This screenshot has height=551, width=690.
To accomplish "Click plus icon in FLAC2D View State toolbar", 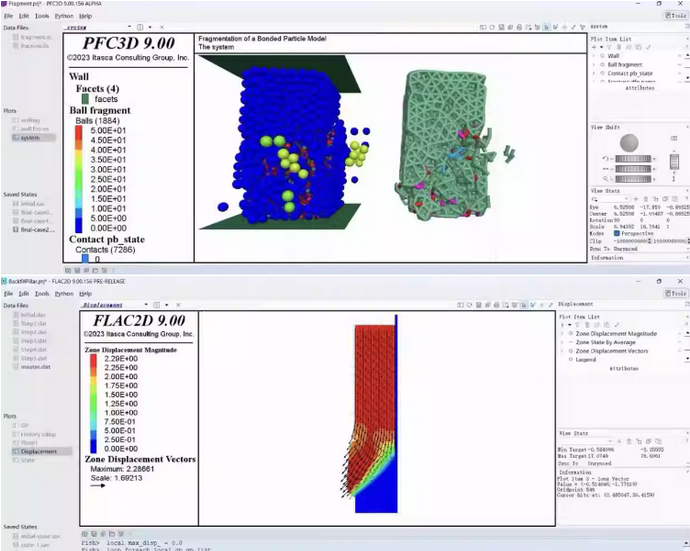I will pyautogui.click(x=619, y=441).
